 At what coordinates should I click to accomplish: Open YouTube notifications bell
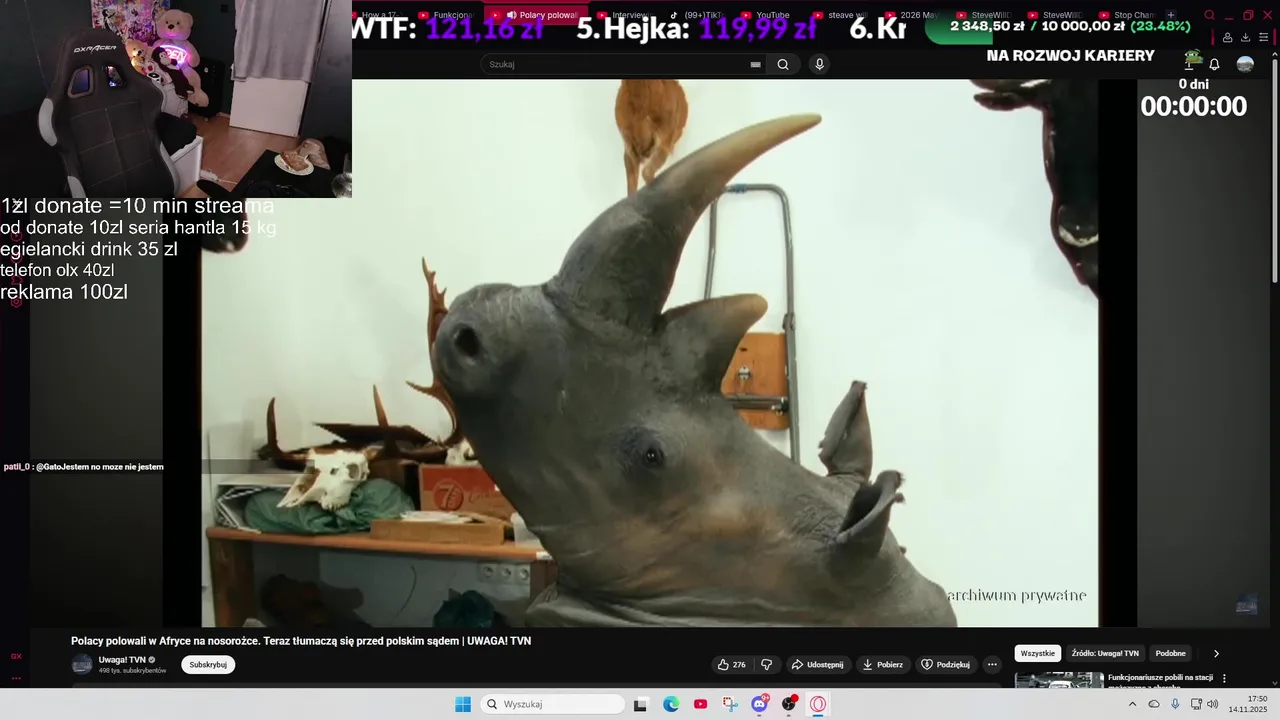1214,64
